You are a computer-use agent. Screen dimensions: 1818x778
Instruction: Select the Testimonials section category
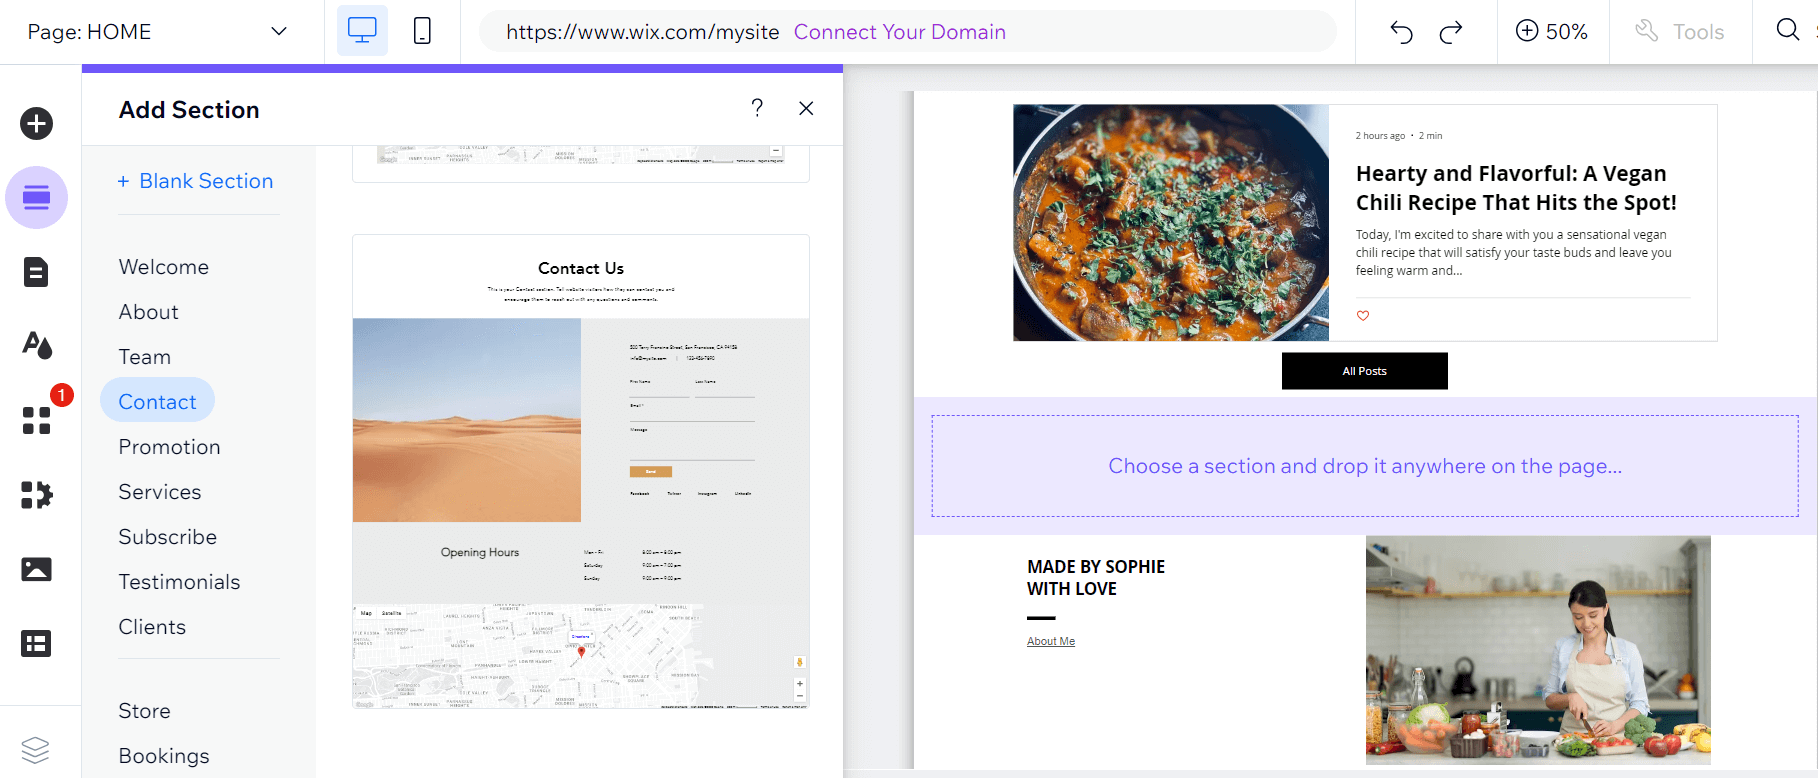tap(180, 582)
